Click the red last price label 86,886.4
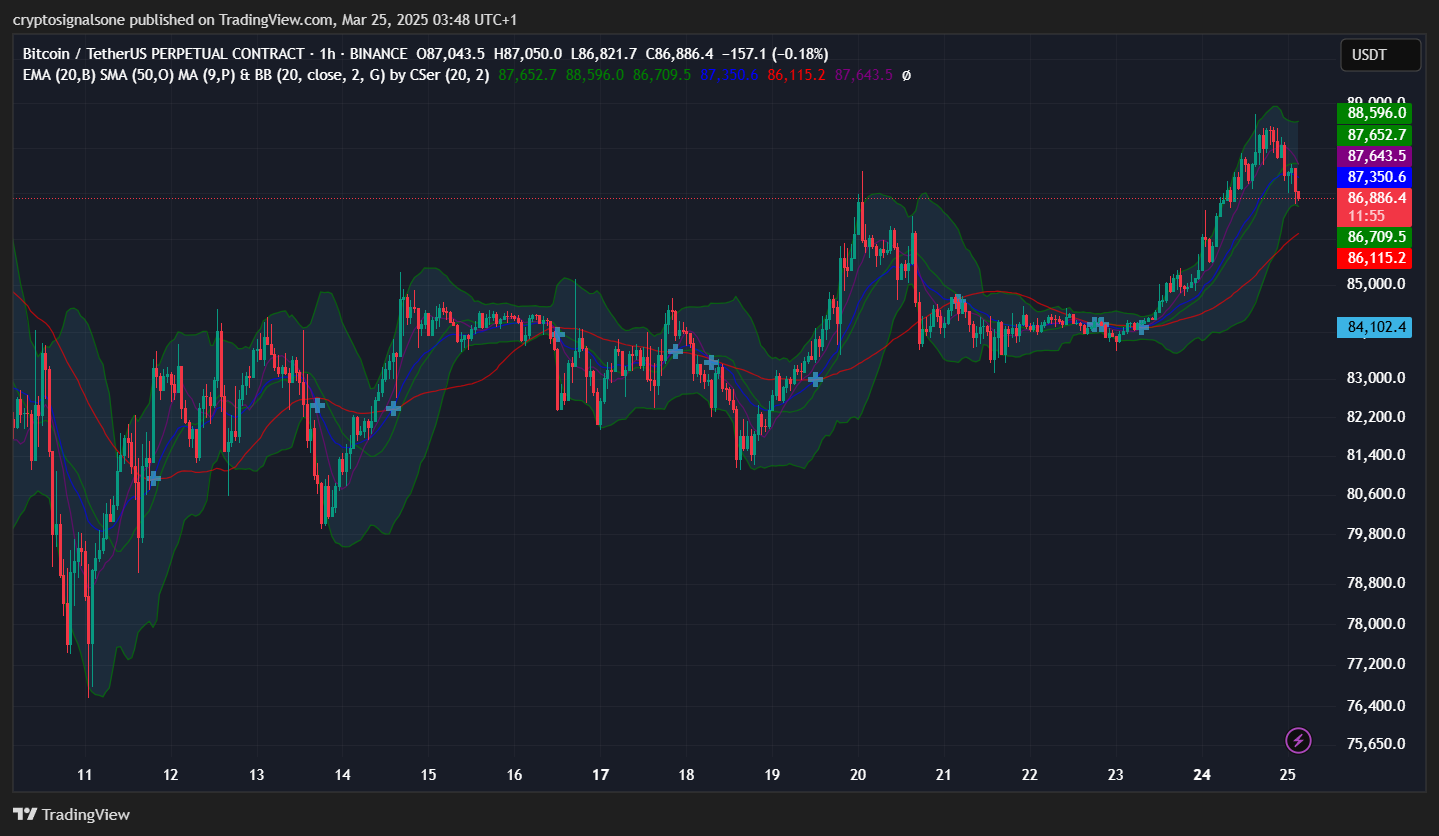 point(1374,197)
